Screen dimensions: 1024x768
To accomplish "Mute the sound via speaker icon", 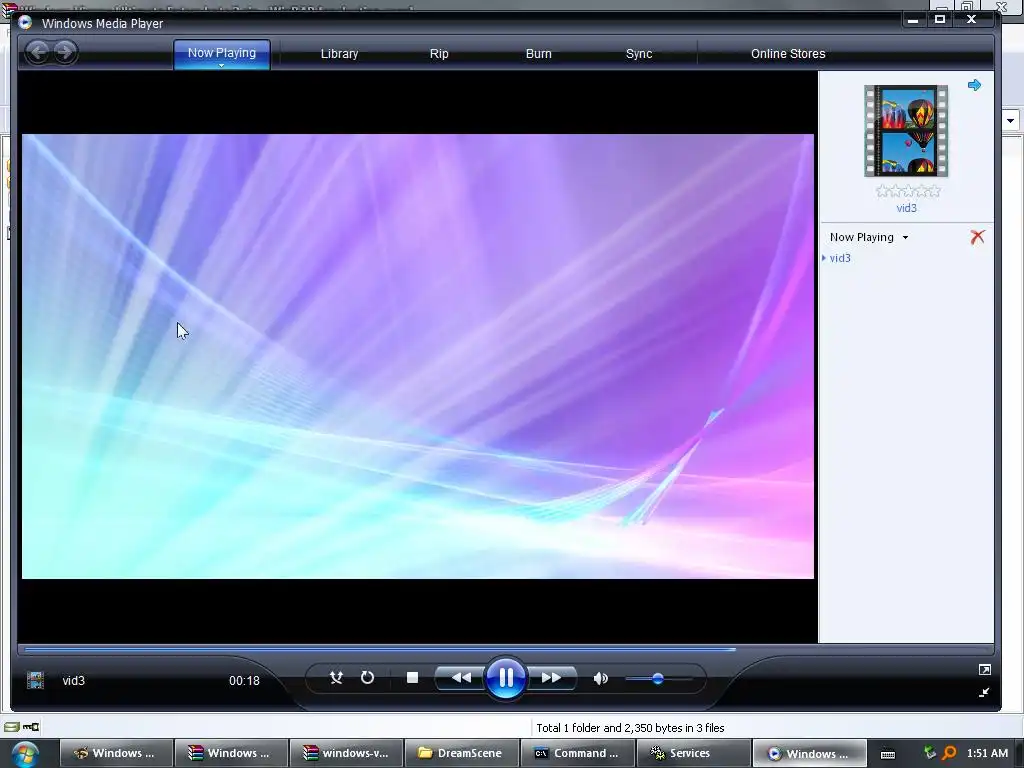I will [601, 679].
